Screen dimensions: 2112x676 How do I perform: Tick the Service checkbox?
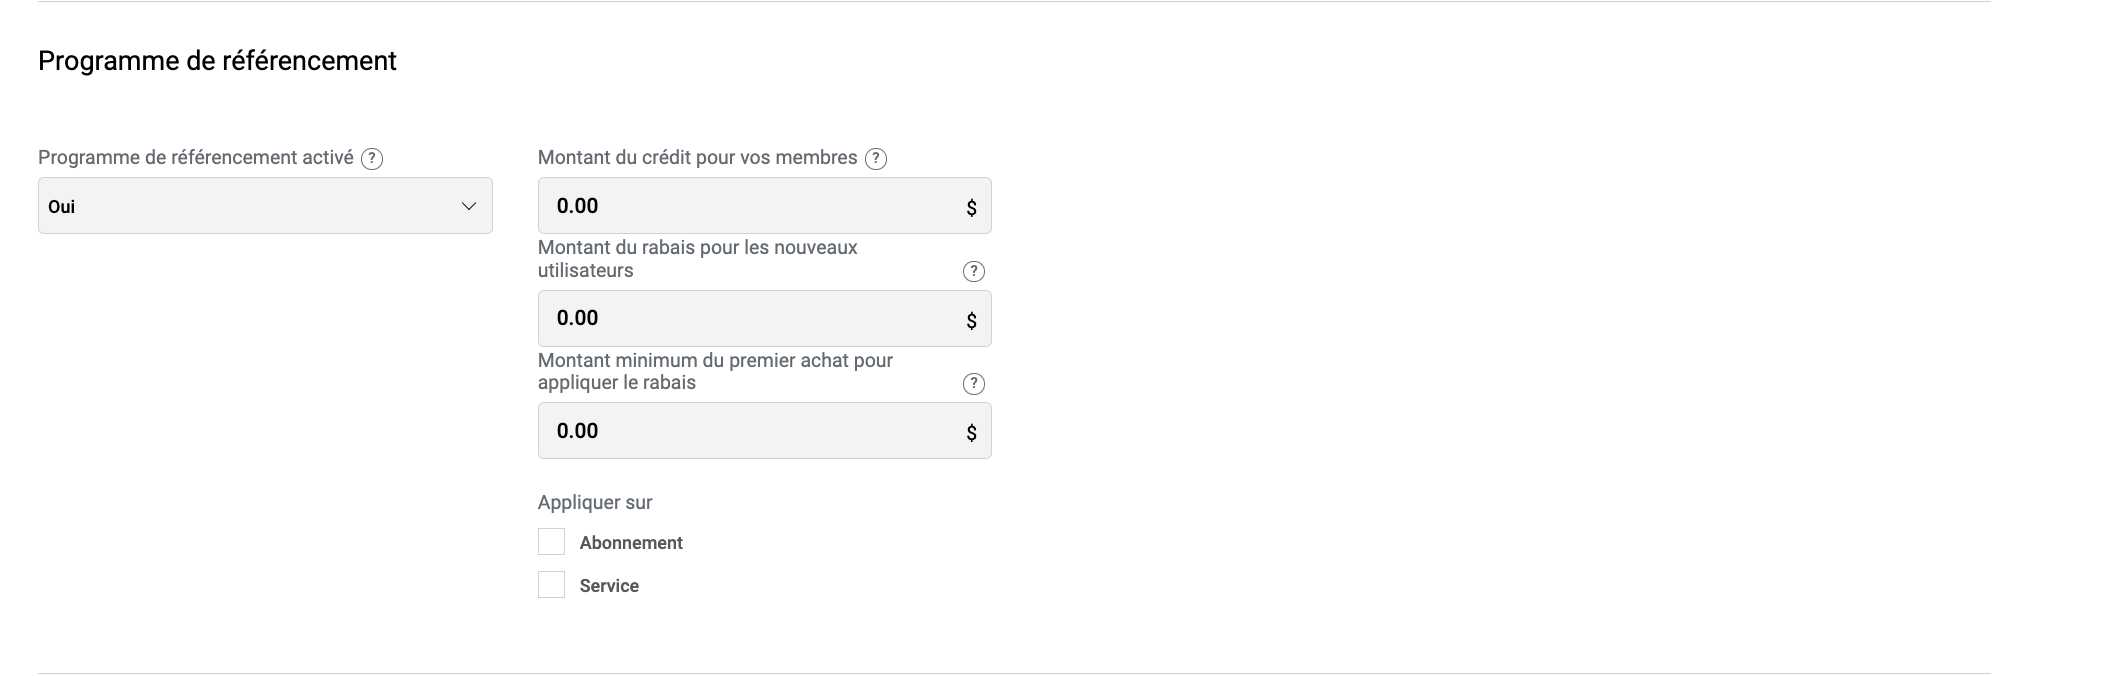point(551,585)
